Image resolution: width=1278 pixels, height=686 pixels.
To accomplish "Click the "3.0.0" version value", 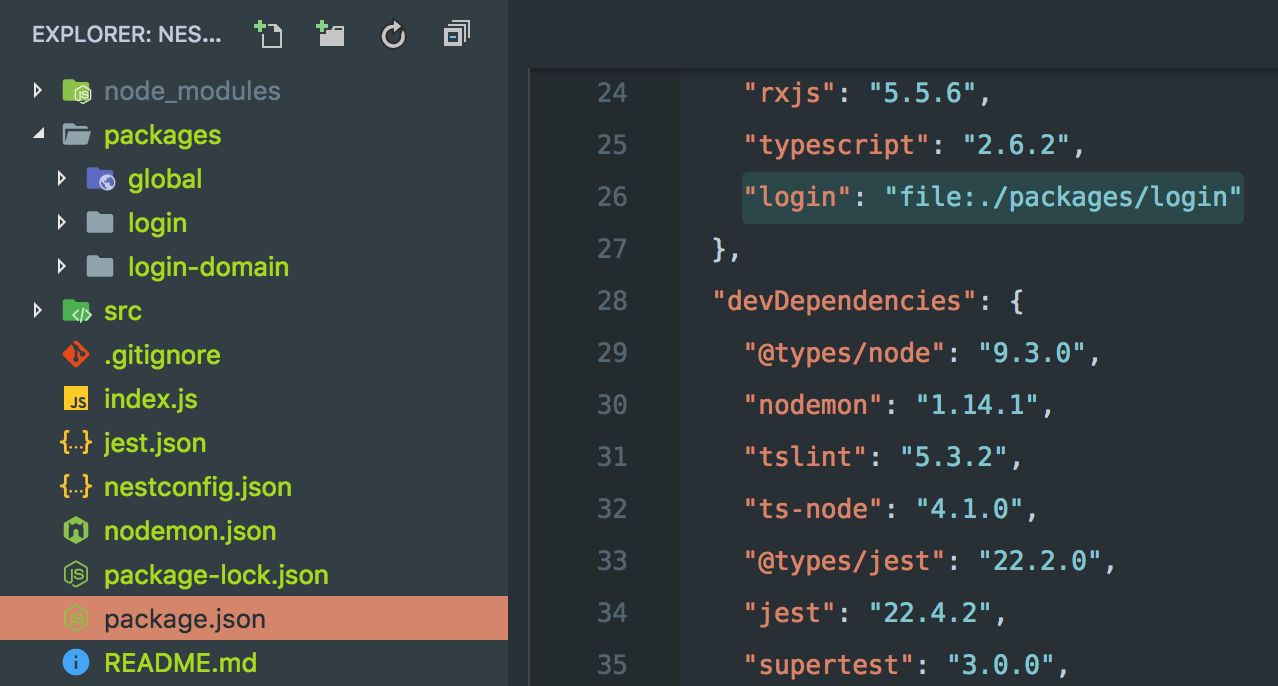I will 1001,665.
